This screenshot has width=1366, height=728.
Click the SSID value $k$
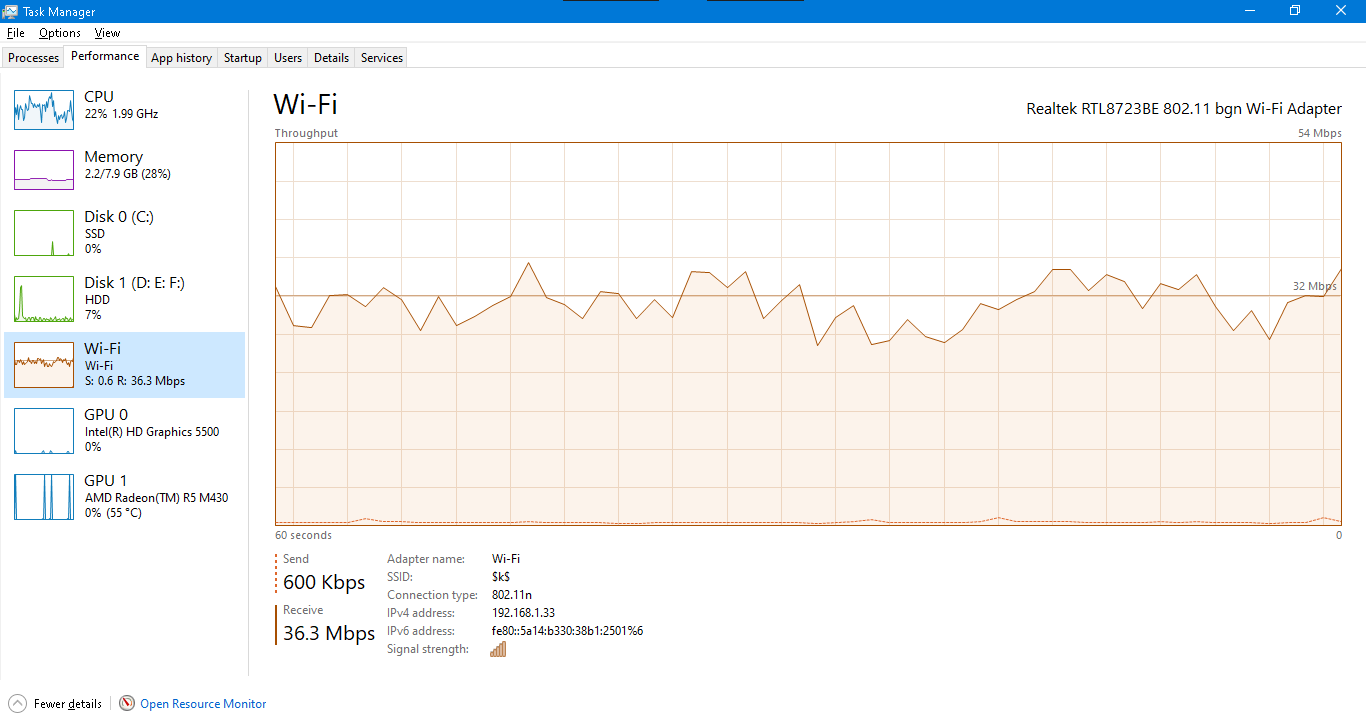point(501,577)
